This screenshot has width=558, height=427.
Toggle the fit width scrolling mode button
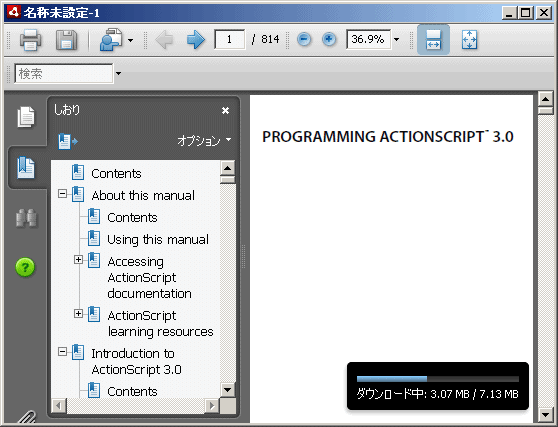(433, 39)
